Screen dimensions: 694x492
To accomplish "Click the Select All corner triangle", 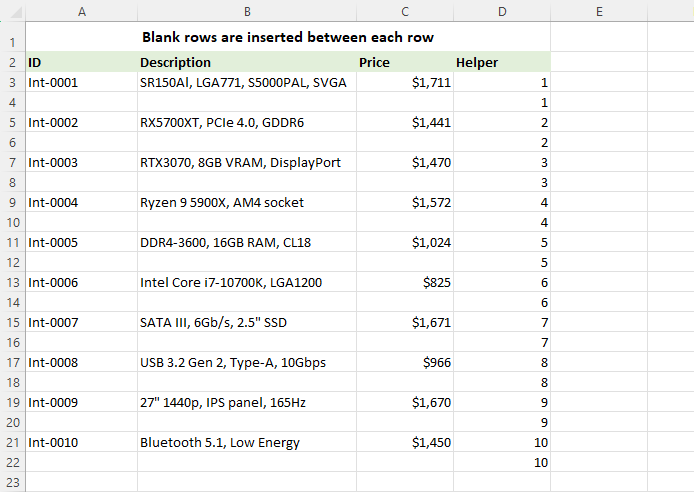I will pos(12,11).
